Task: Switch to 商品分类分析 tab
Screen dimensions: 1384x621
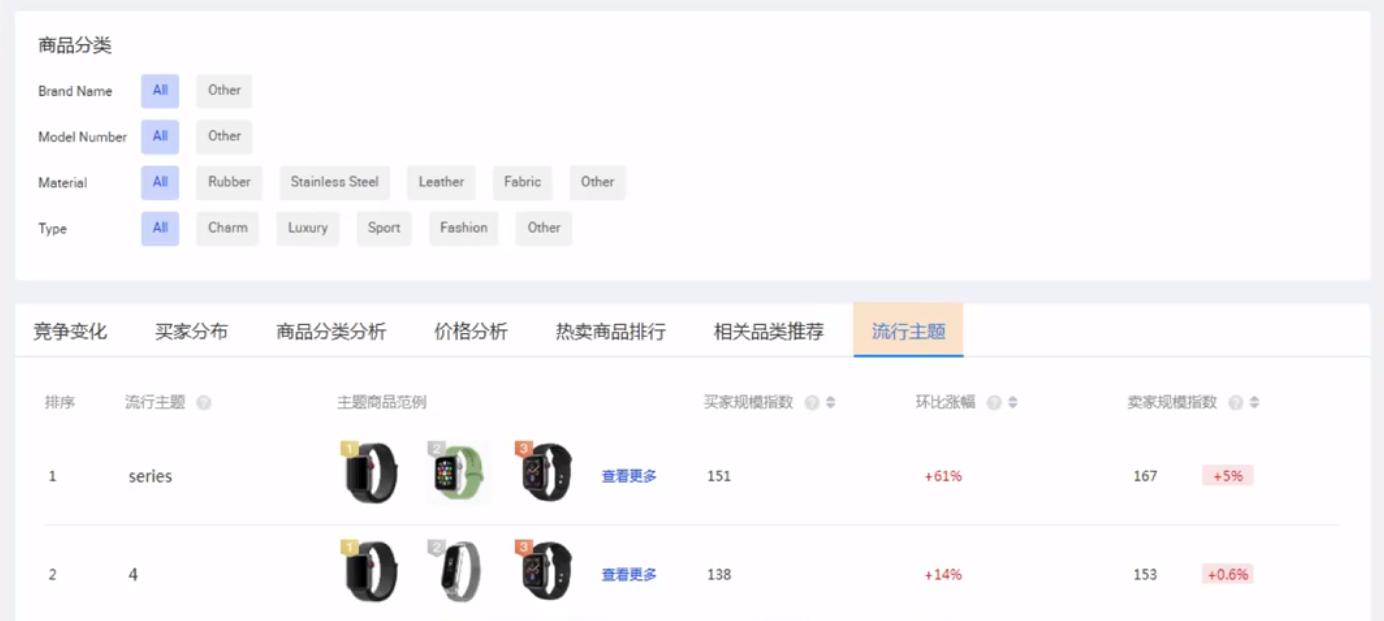Action: tap(331, 331)
